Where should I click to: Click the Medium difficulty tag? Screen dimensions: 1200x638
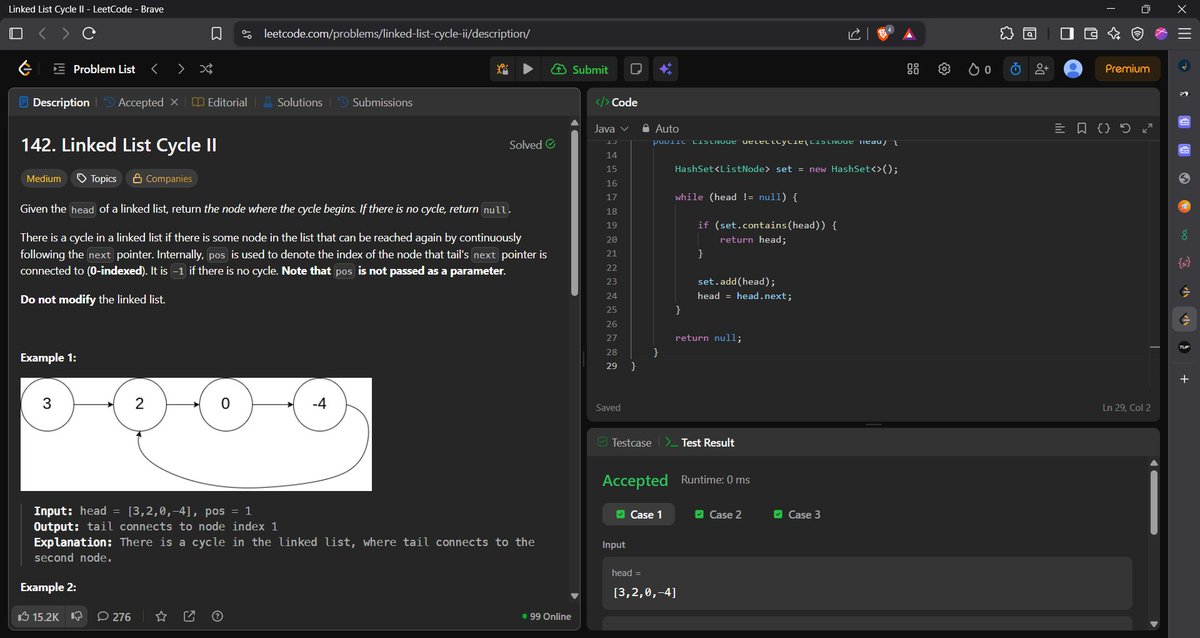point(44,178)
